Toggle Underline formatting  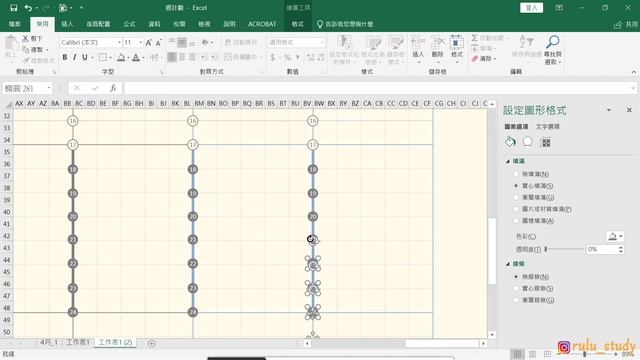pos(84,58)
